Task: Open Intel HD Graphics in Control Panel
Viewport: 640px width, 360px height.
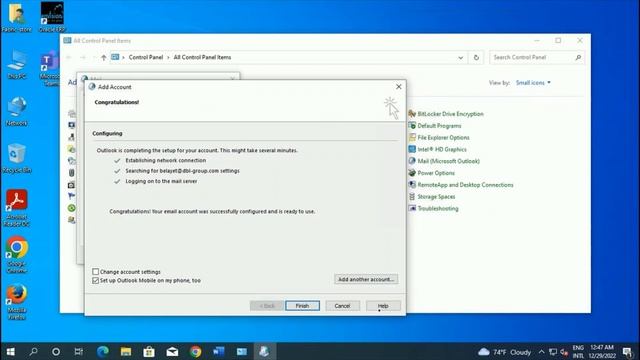Action: coord(442,149)
